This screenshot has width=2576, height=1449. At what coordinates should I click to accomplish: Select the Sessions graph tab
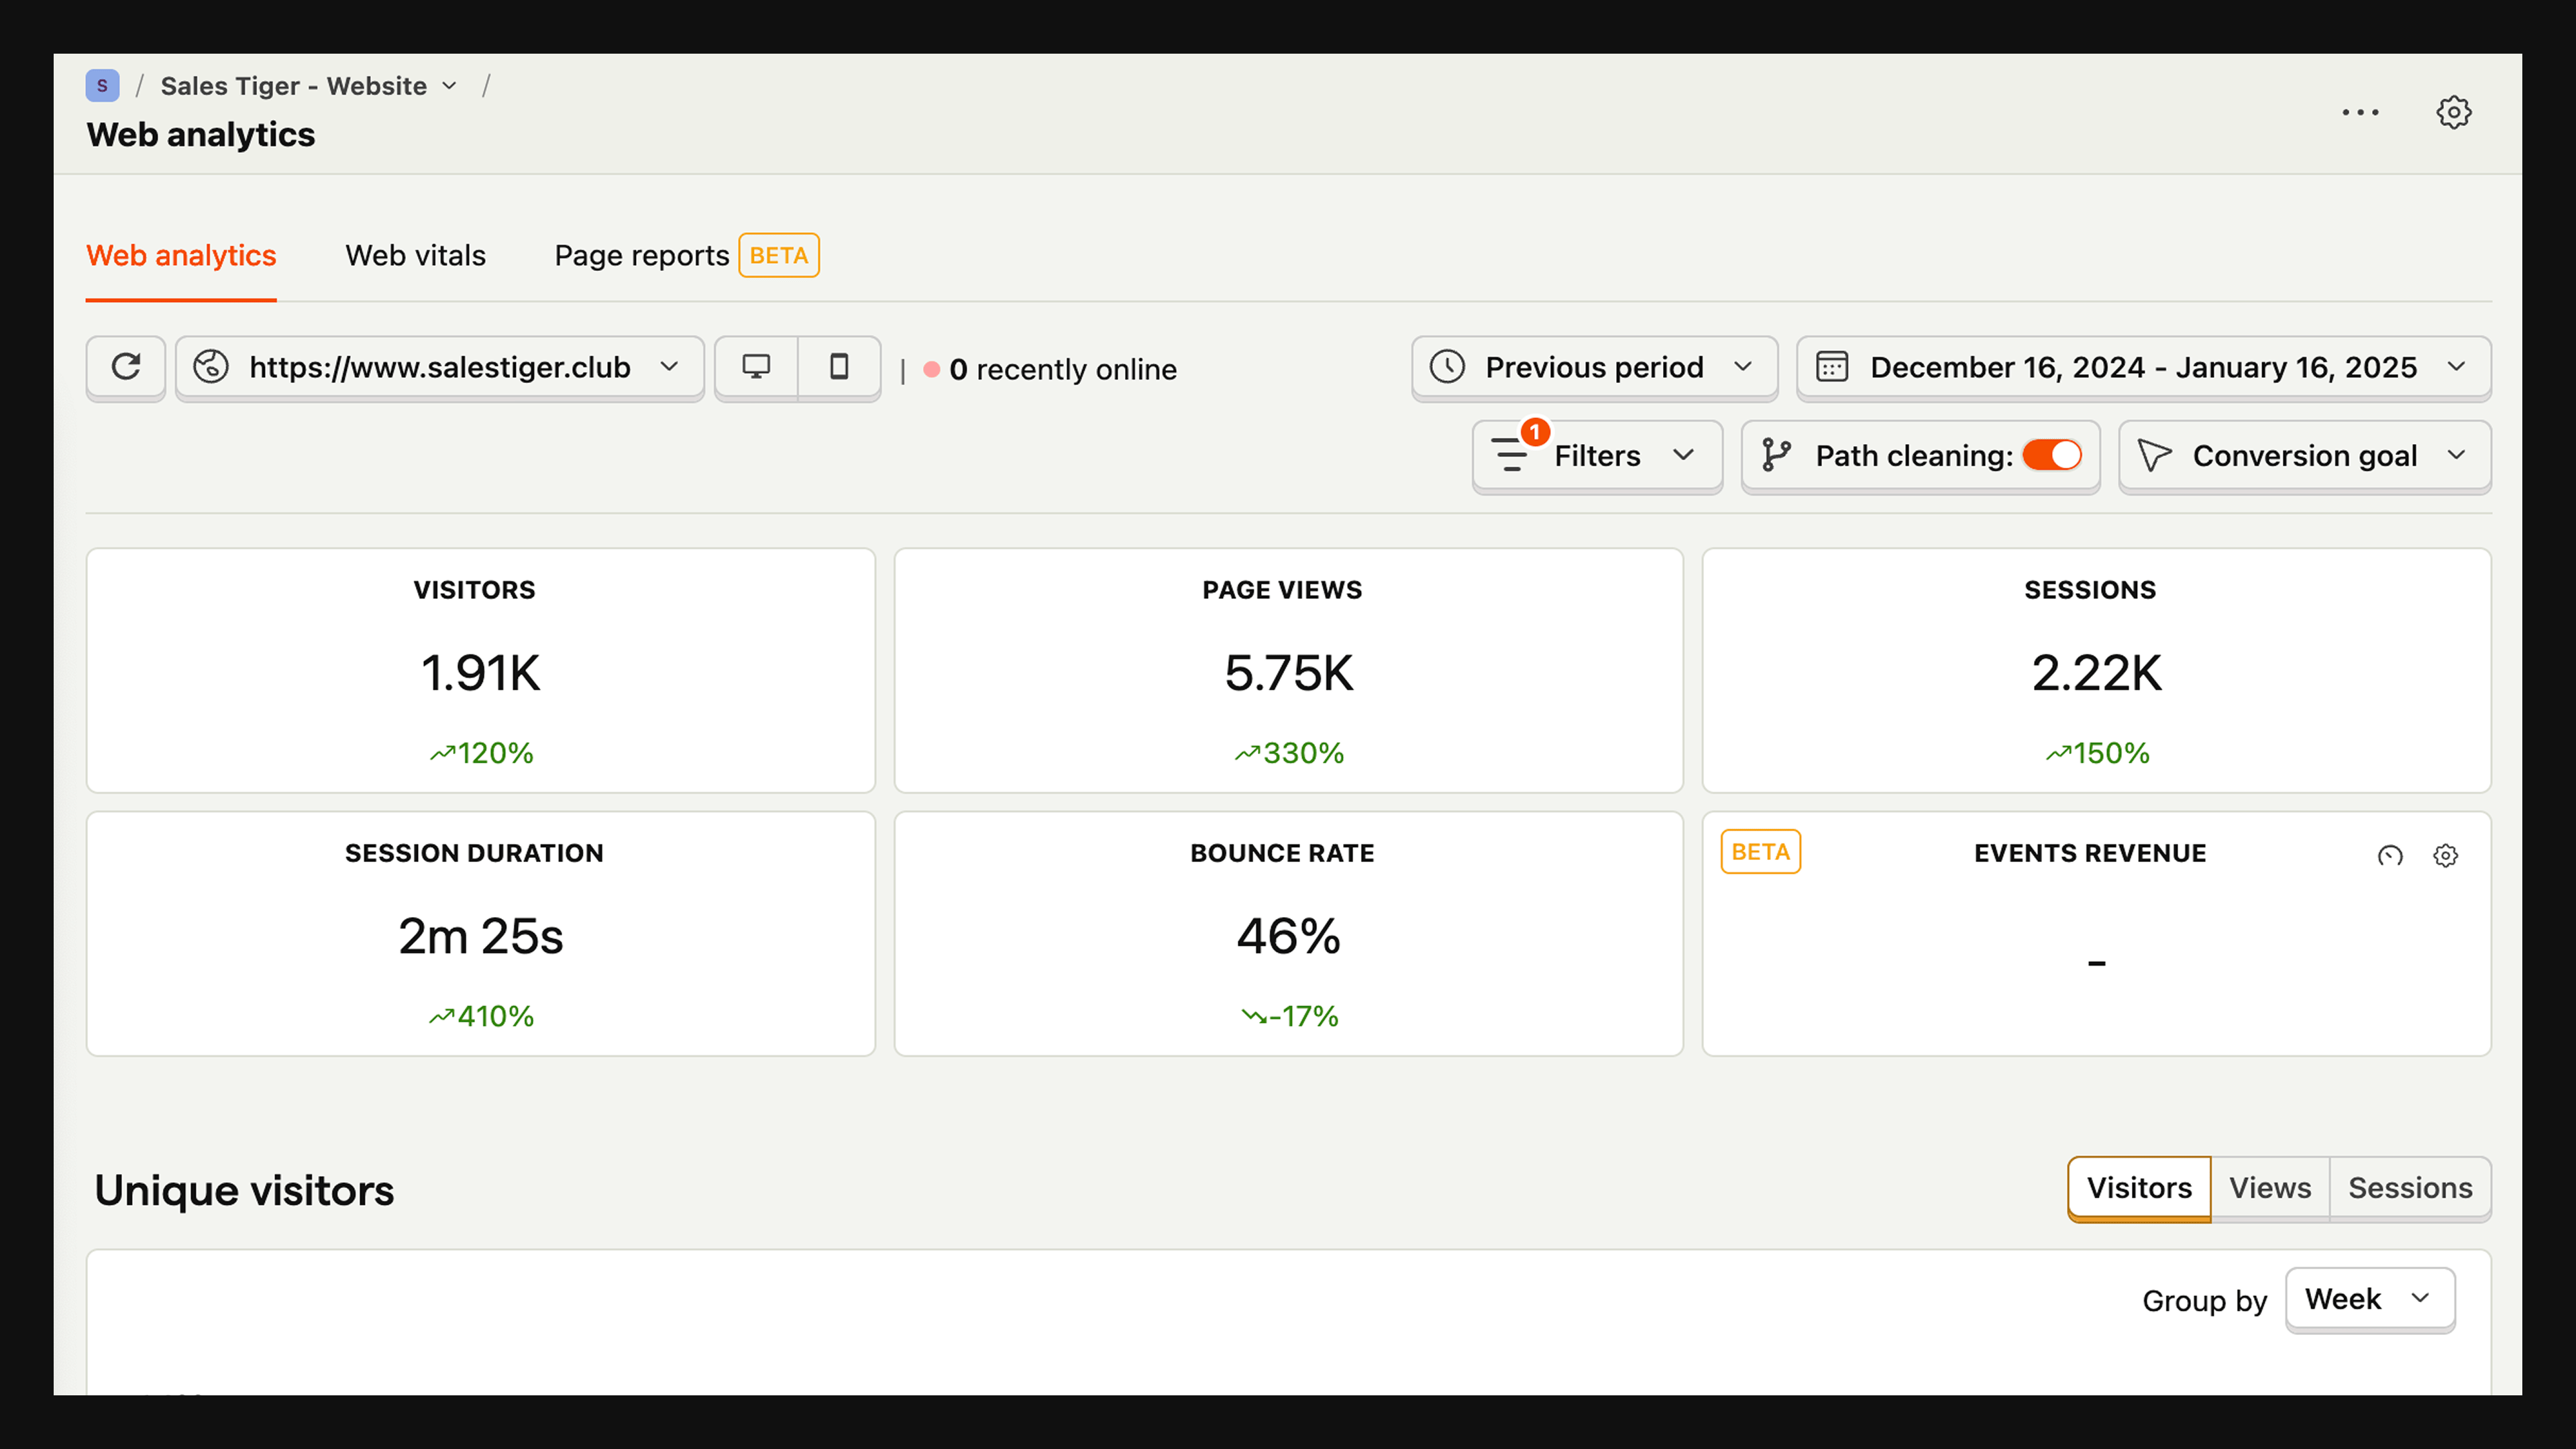tap(2410, 1188)
